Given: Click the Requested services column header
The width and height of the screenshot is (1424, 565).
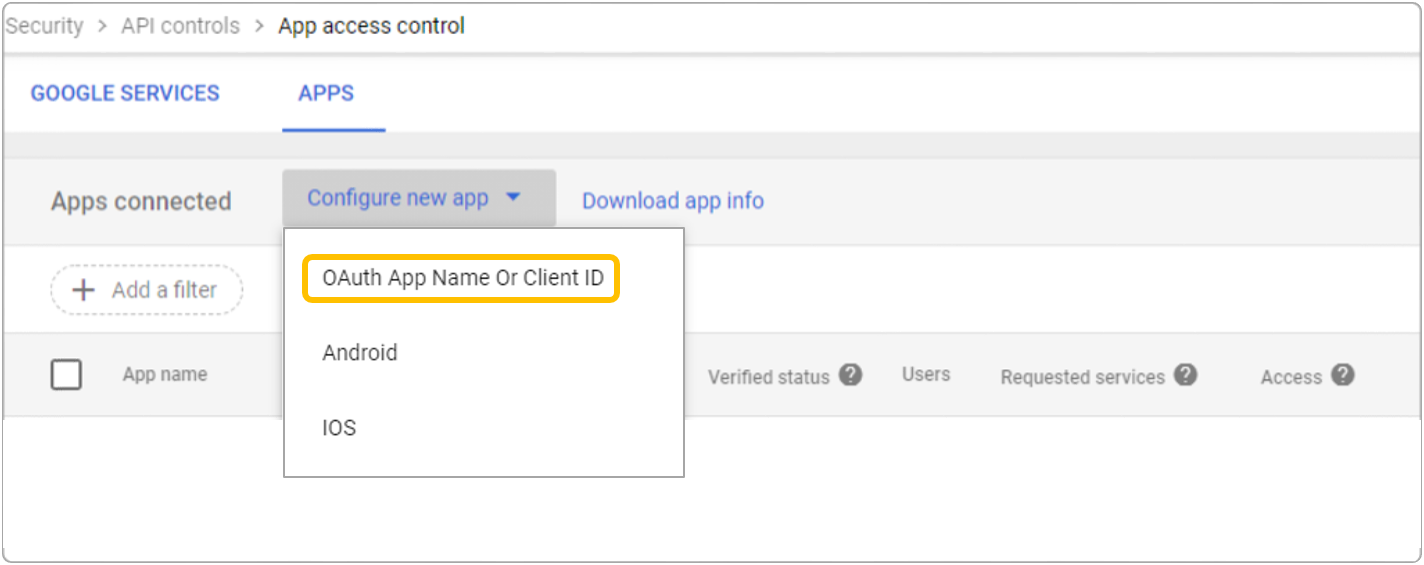Looking at the screenshot, I should (x=1082, y=377).
